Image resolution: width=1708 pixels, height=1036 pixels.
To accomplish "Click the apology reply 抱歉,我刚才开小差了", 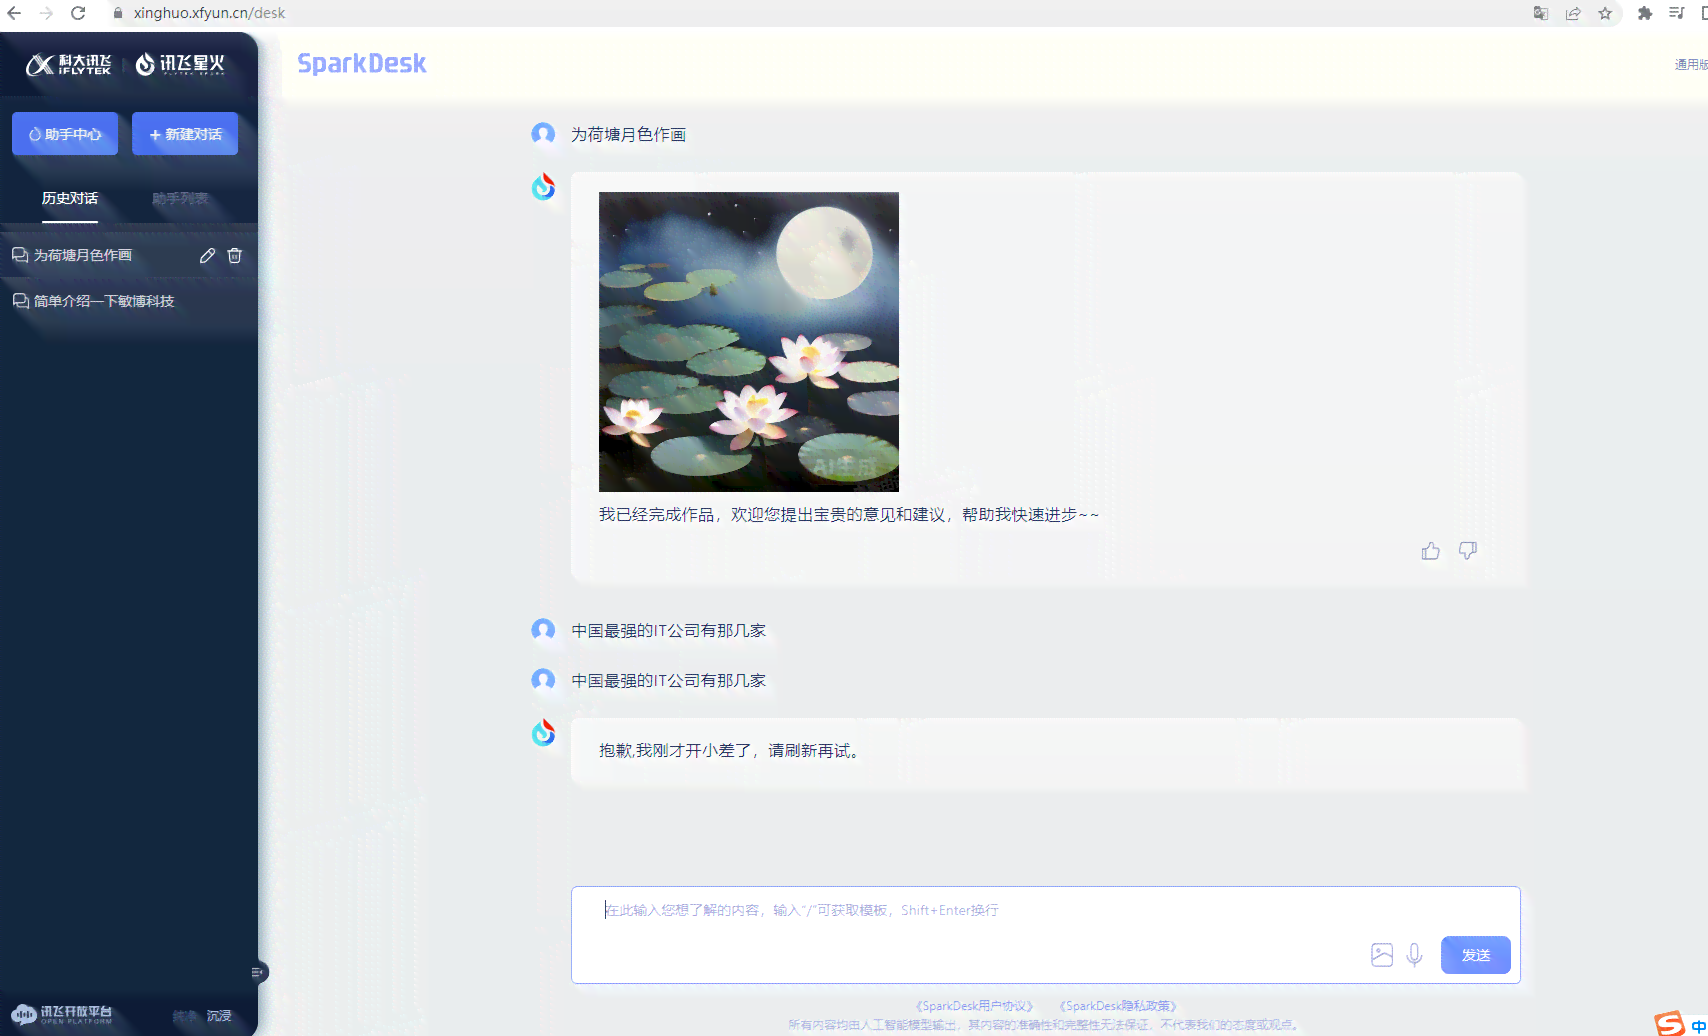I will (730, 750).
